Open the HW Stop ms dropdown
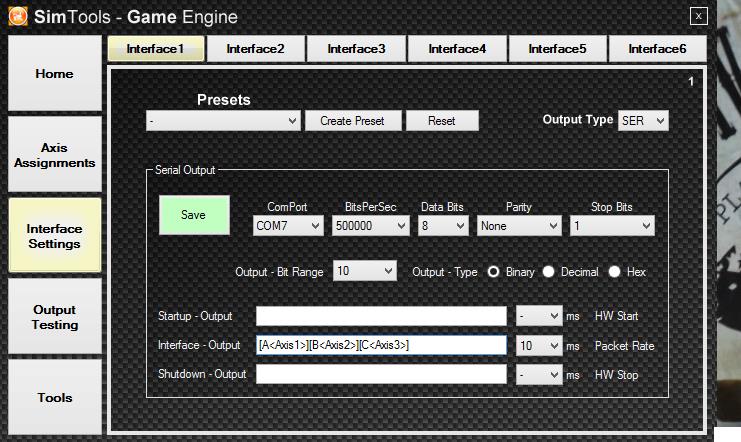This screenshot has height=442, width=741. [x=539, y=375]
